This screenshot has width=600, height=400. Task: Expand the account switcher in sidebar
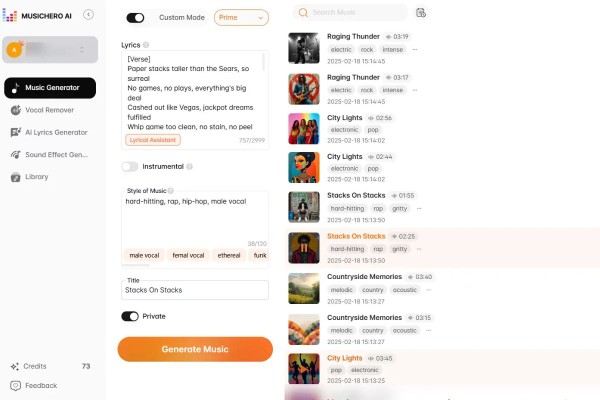(x=50, y=50)
